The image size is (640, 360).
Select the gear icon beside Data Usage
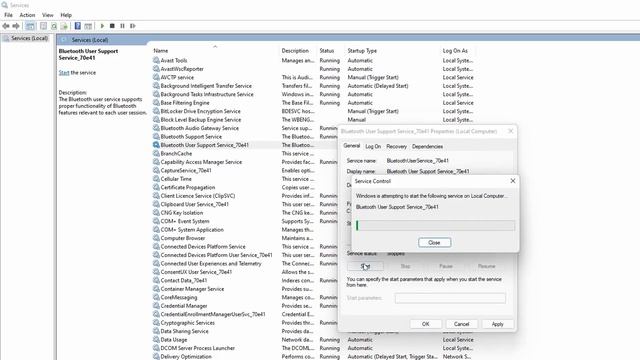156,340
